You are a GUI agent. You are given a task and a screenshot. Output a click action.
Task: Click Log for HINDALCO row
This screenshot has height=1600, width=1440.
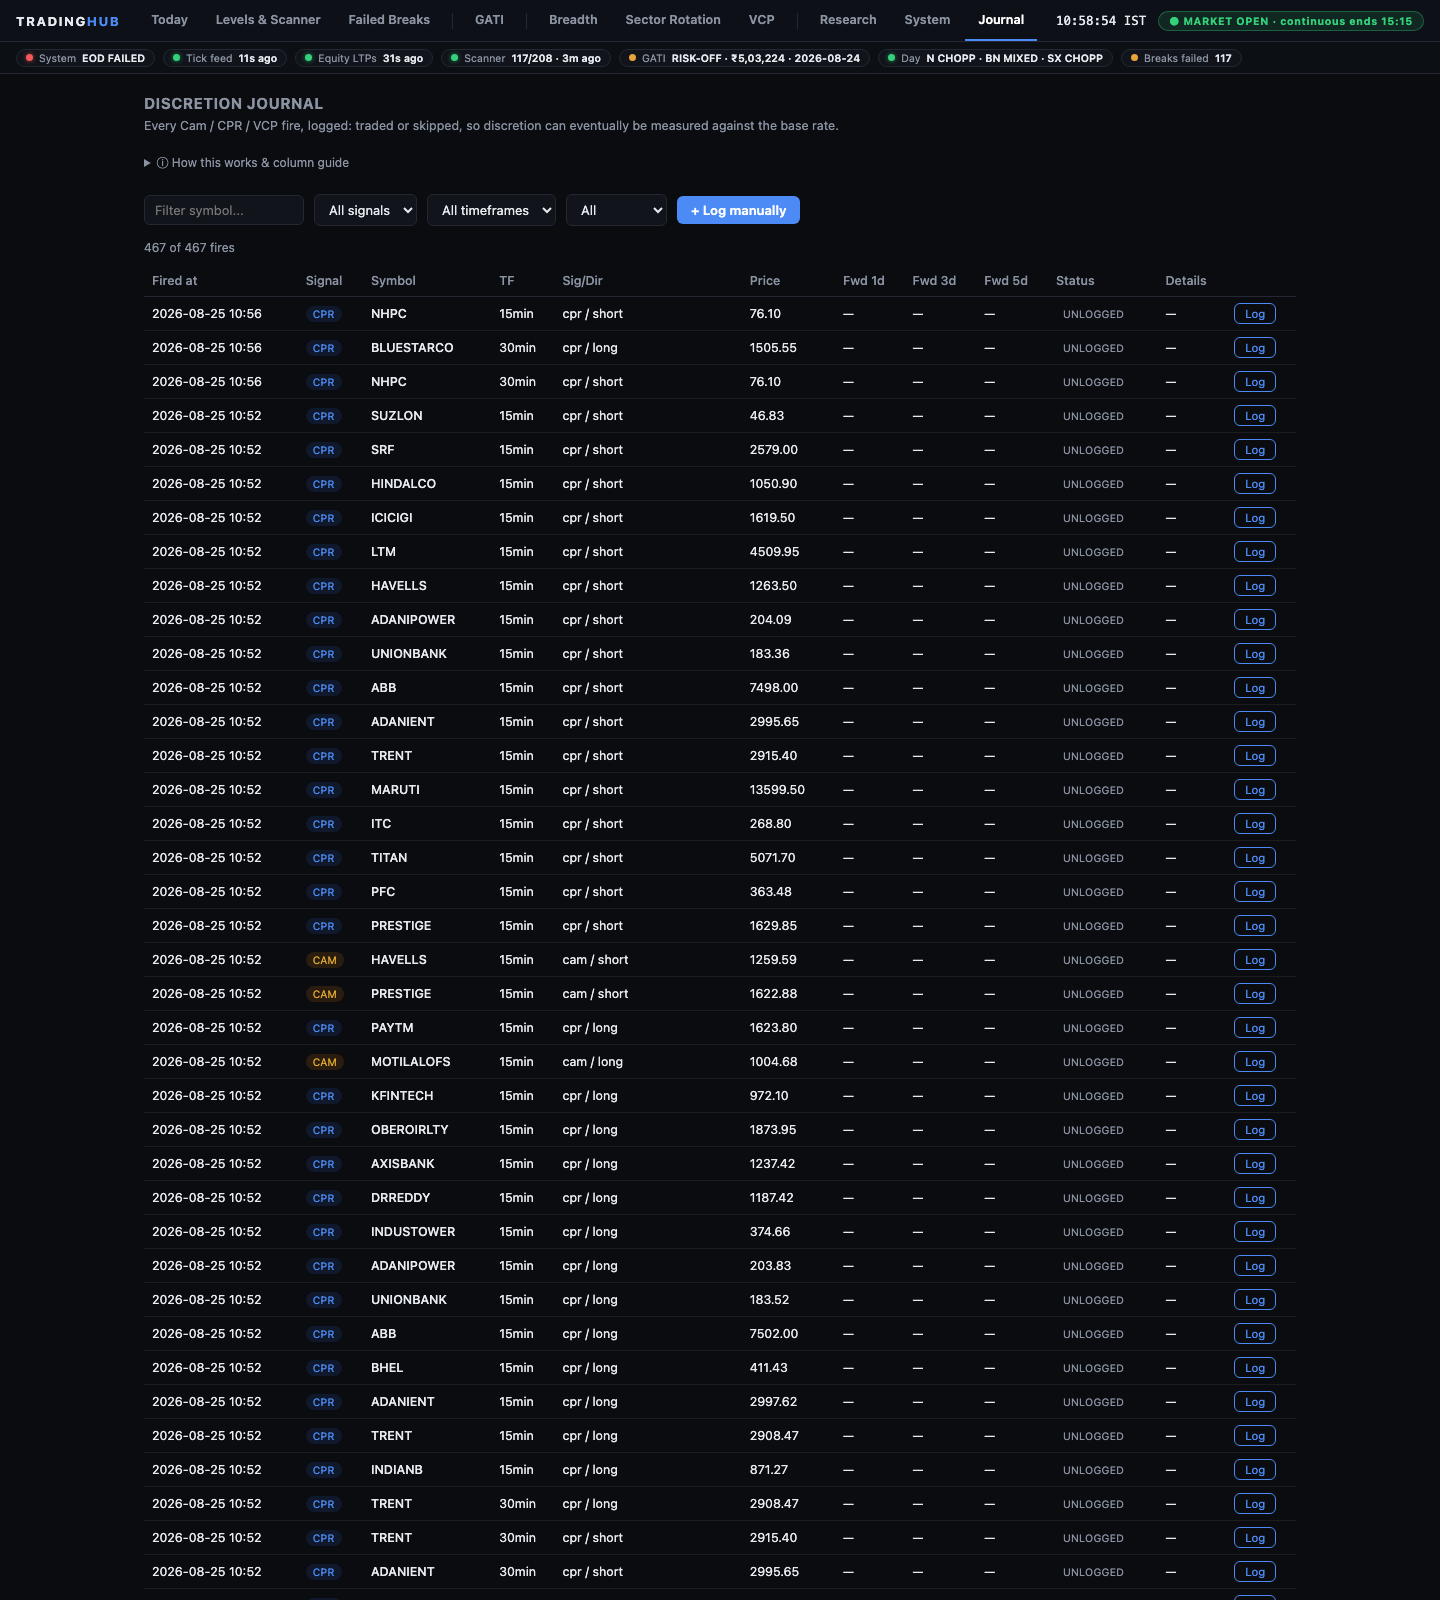tap(1255, 484)
